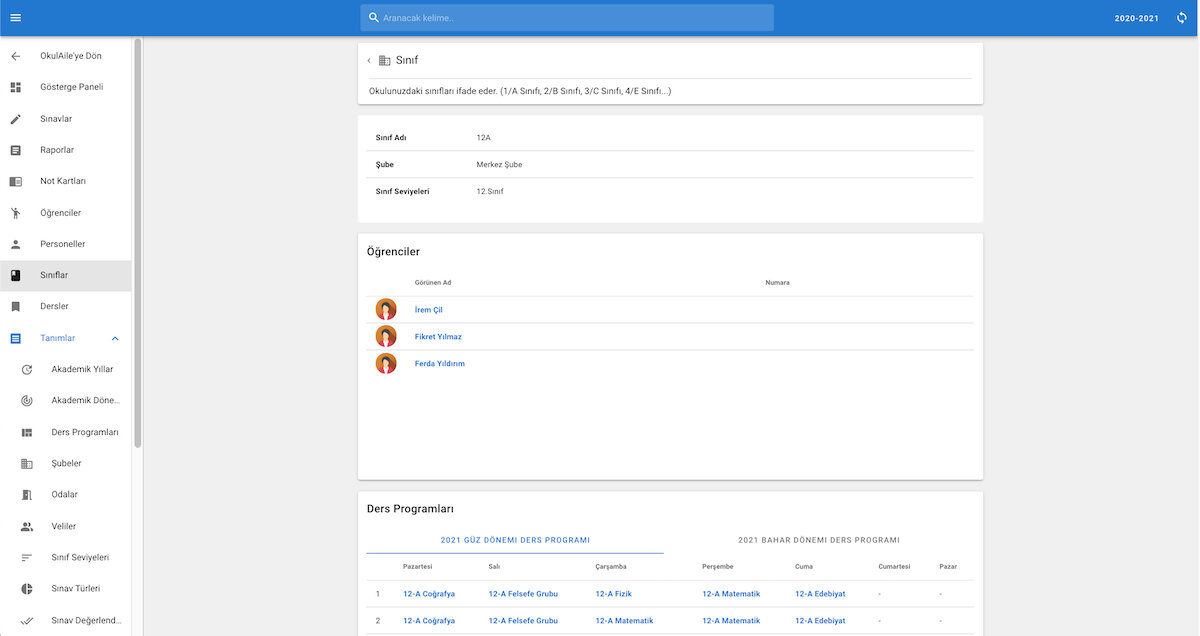The image size is (1200, 636).
Task: Click the Öğrenciler student icon
Action: [15, 213]
